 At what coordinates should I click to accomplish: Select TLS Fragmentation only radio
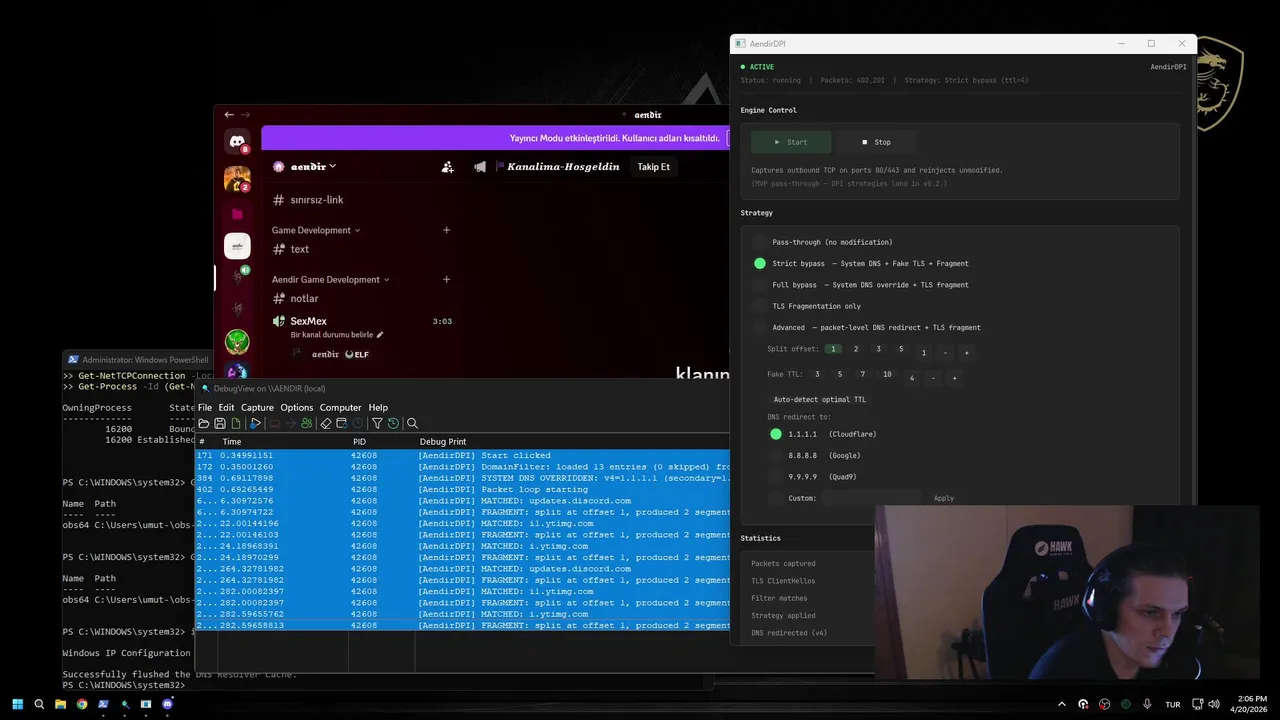[x=760, y=306]
